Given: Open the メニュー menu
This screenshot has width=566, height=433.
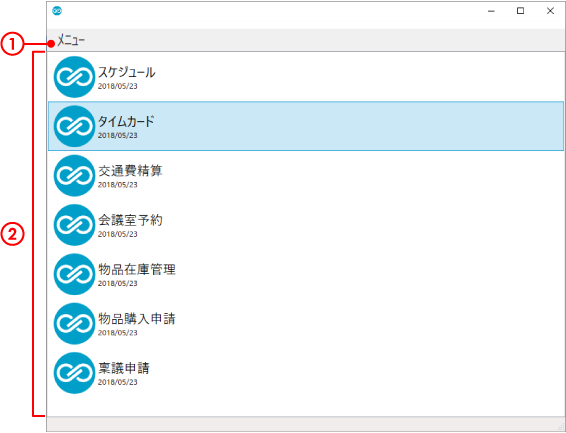Looking at the screenshot, I should pyautogui.click(x=71, y=41).
